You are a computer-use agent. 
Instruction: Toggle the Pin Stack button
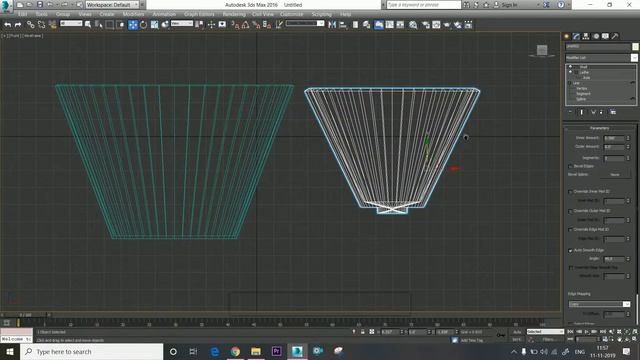point(570,112)
